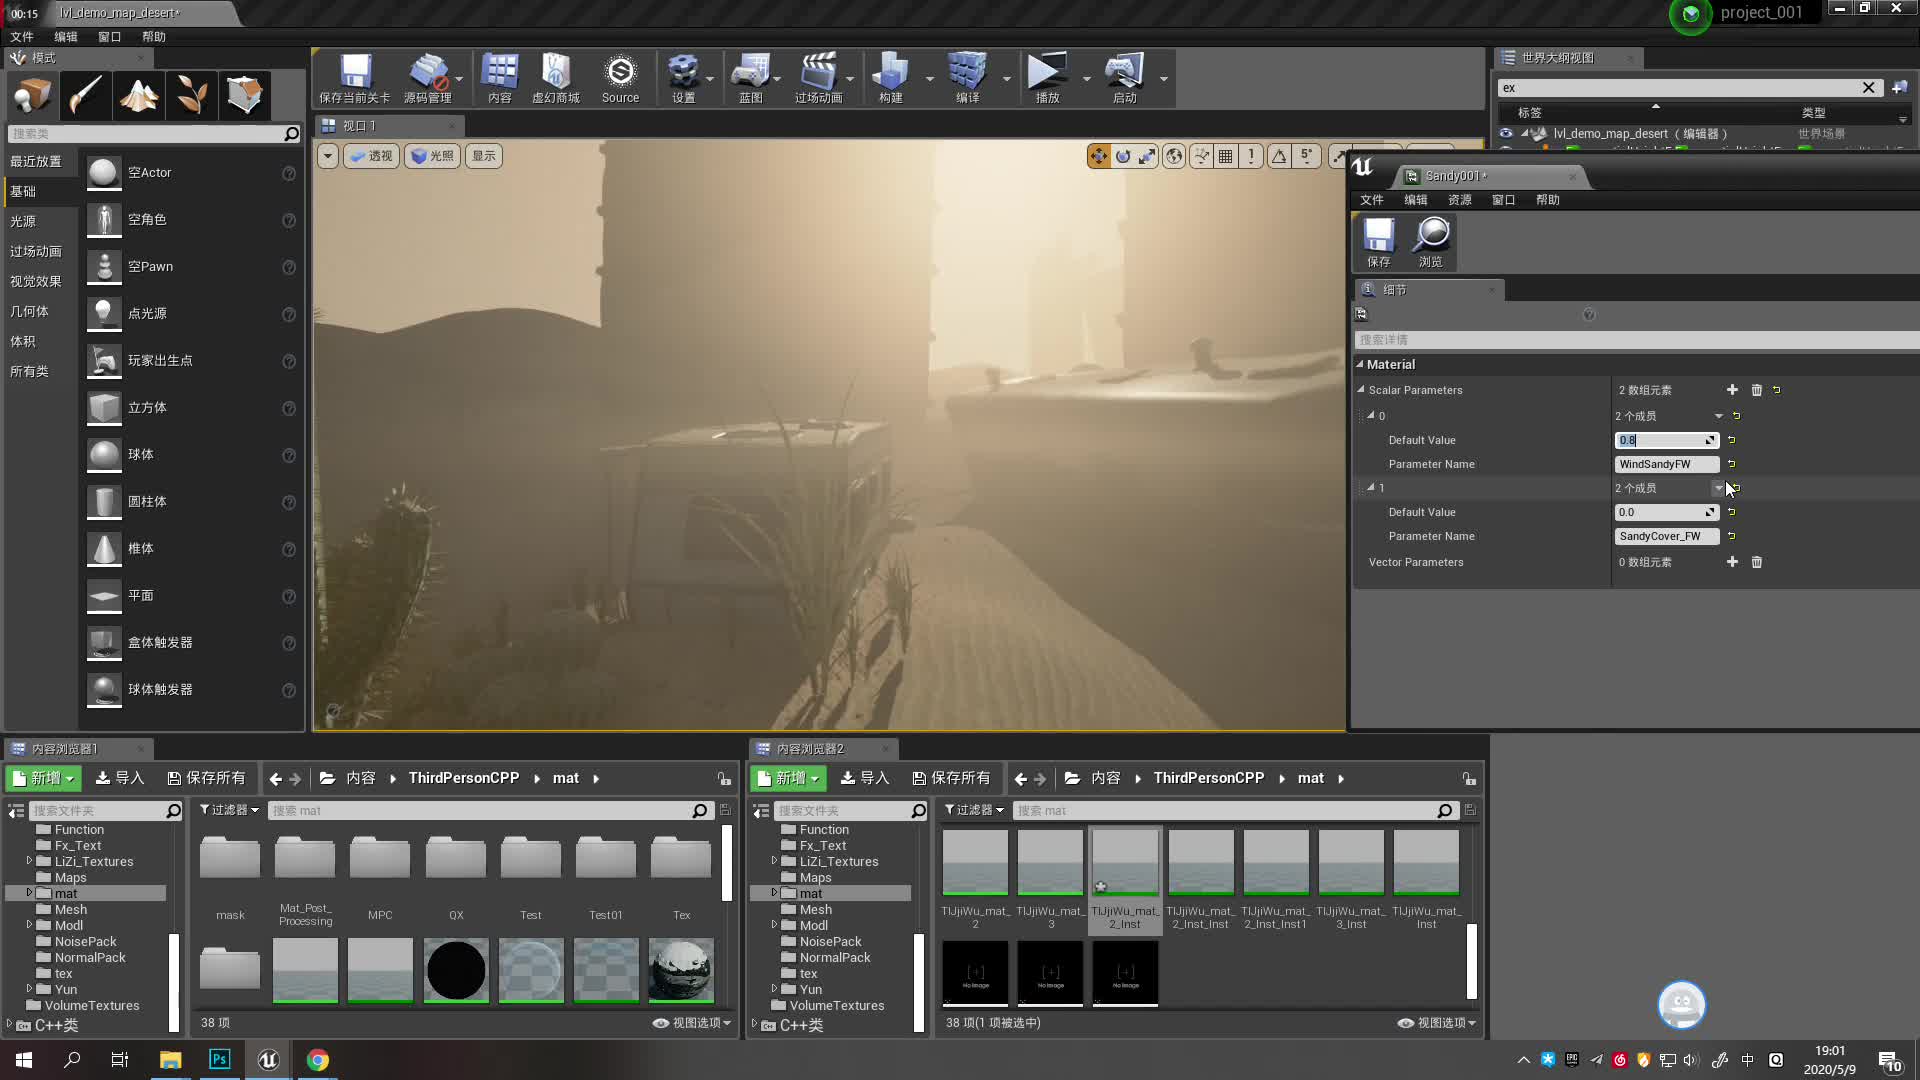This screenshot has height=1080, width=1920.
Task: Click the 启动 (Launch) toolbar icon
Action: point(1124,78)
